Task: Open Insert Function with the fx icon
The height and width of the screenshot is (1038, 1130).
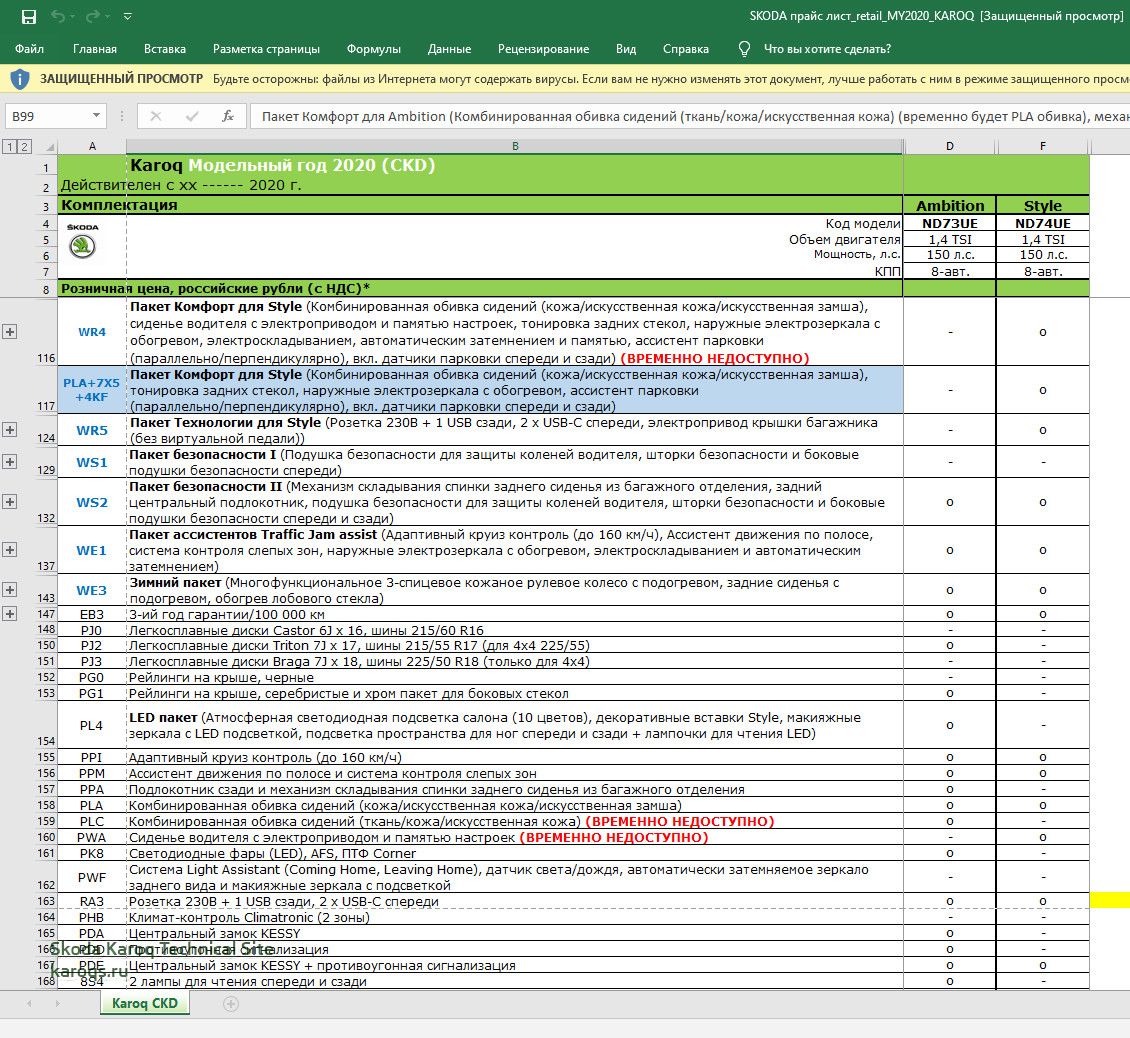Action: [228, 116]
